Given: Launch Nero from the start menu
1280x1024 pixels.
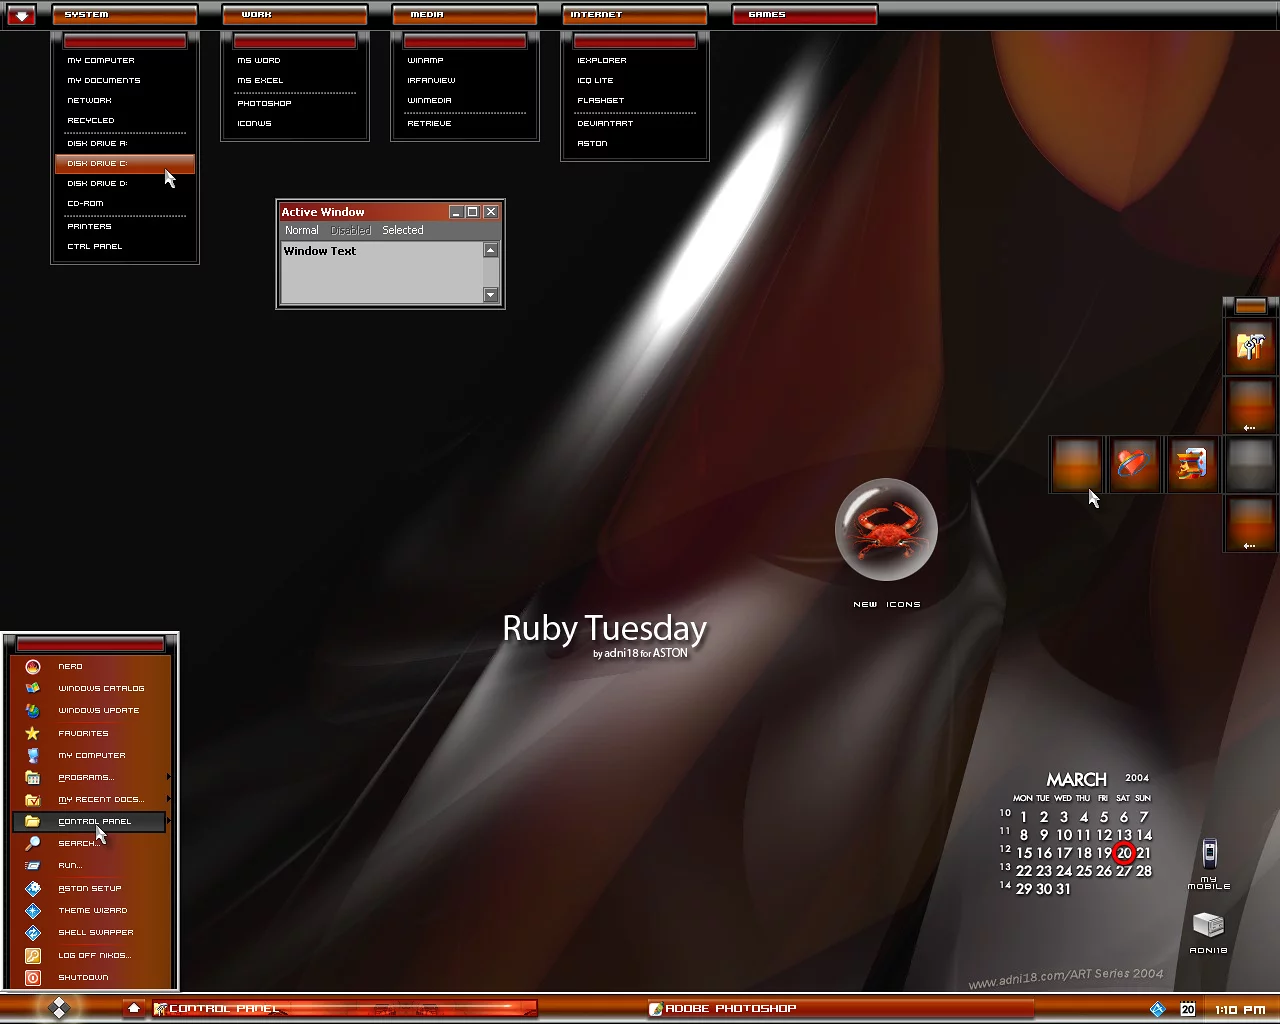Looking at the screenshot, I should pos(70,666).
